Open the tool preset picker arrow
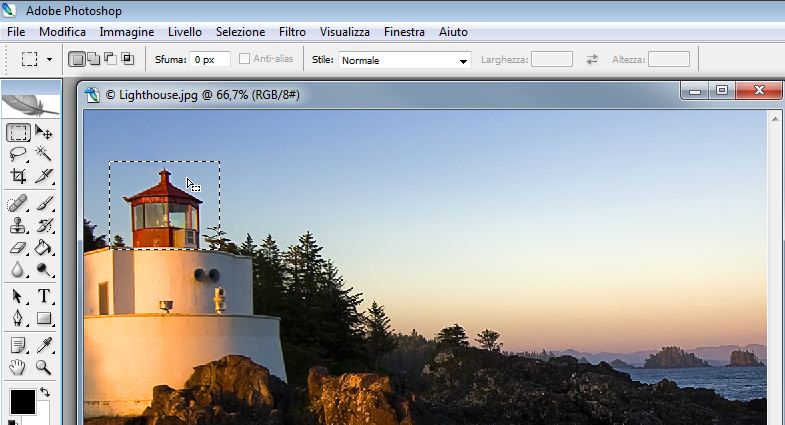 click(49, 60)
